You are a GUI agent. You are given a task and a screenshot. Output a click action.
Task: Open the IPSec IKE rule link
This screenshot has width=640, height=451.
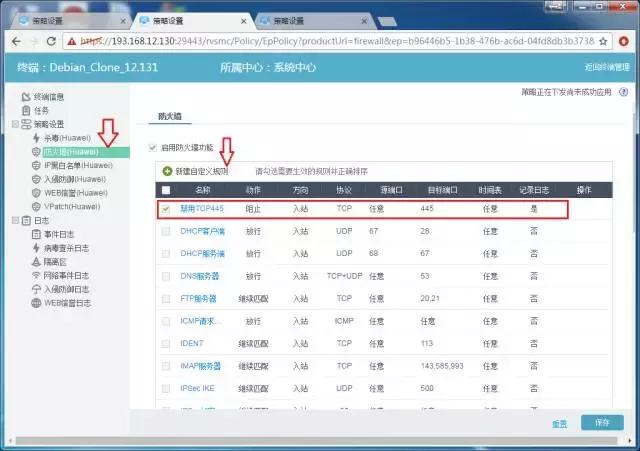197,388
